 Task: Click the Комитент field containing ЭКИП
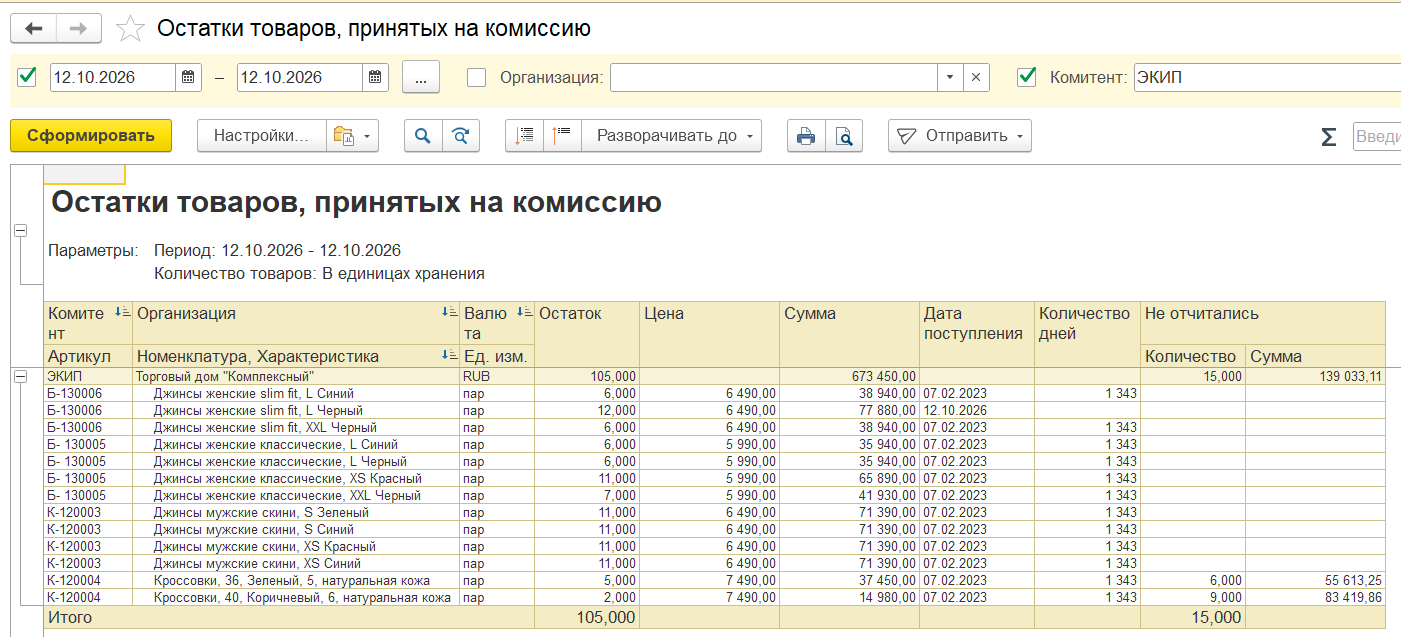coord(1267,77)
